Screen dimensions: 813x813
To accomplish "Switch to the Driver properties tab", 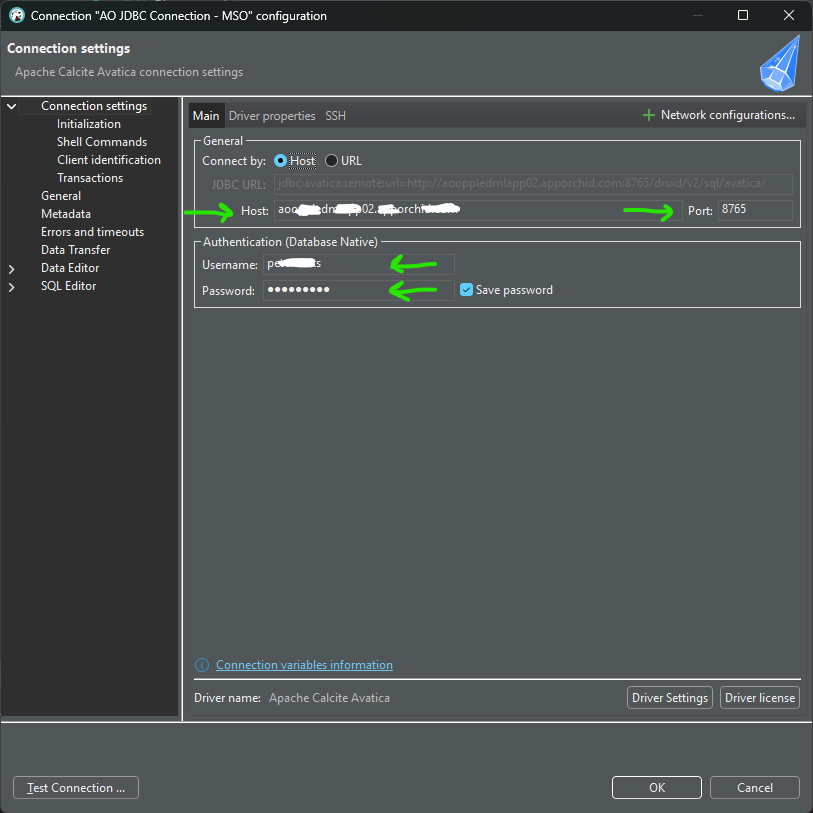I will [x=272, y=116].
